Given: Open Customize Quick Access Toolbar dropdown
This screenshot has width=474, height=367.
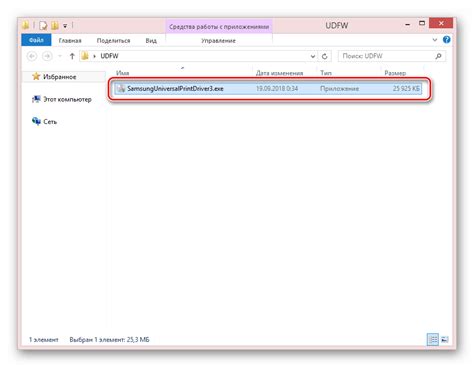Looking at the screenshot, I should [65, 26].
